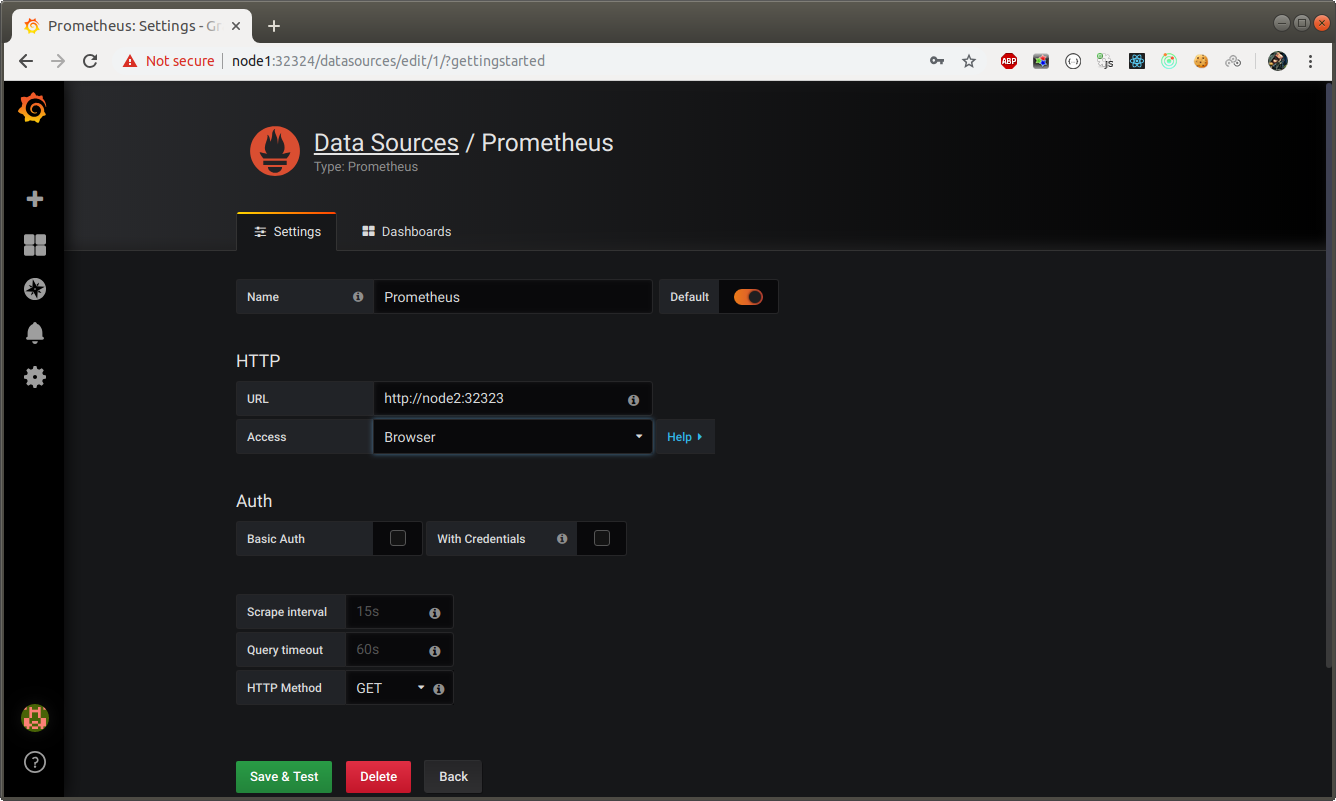Open the cookie extension icon
The image size is (1336, 801).
click(1201, 61)
